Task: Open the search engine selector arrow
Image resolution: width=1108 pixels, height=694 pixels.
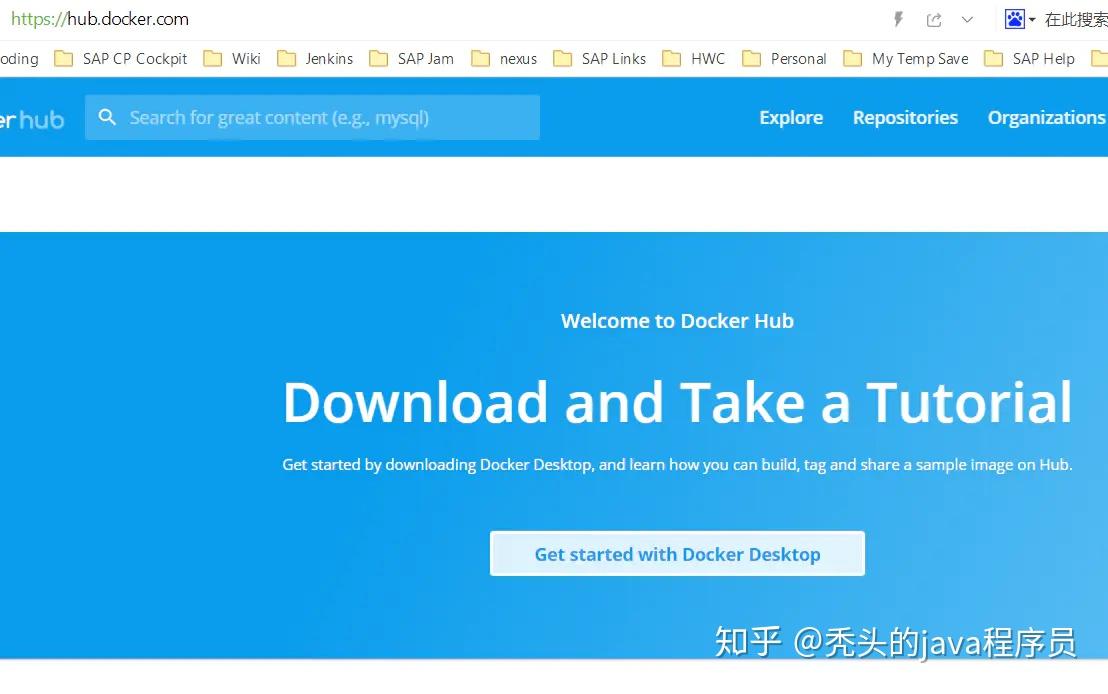Action: [1030, 18]
